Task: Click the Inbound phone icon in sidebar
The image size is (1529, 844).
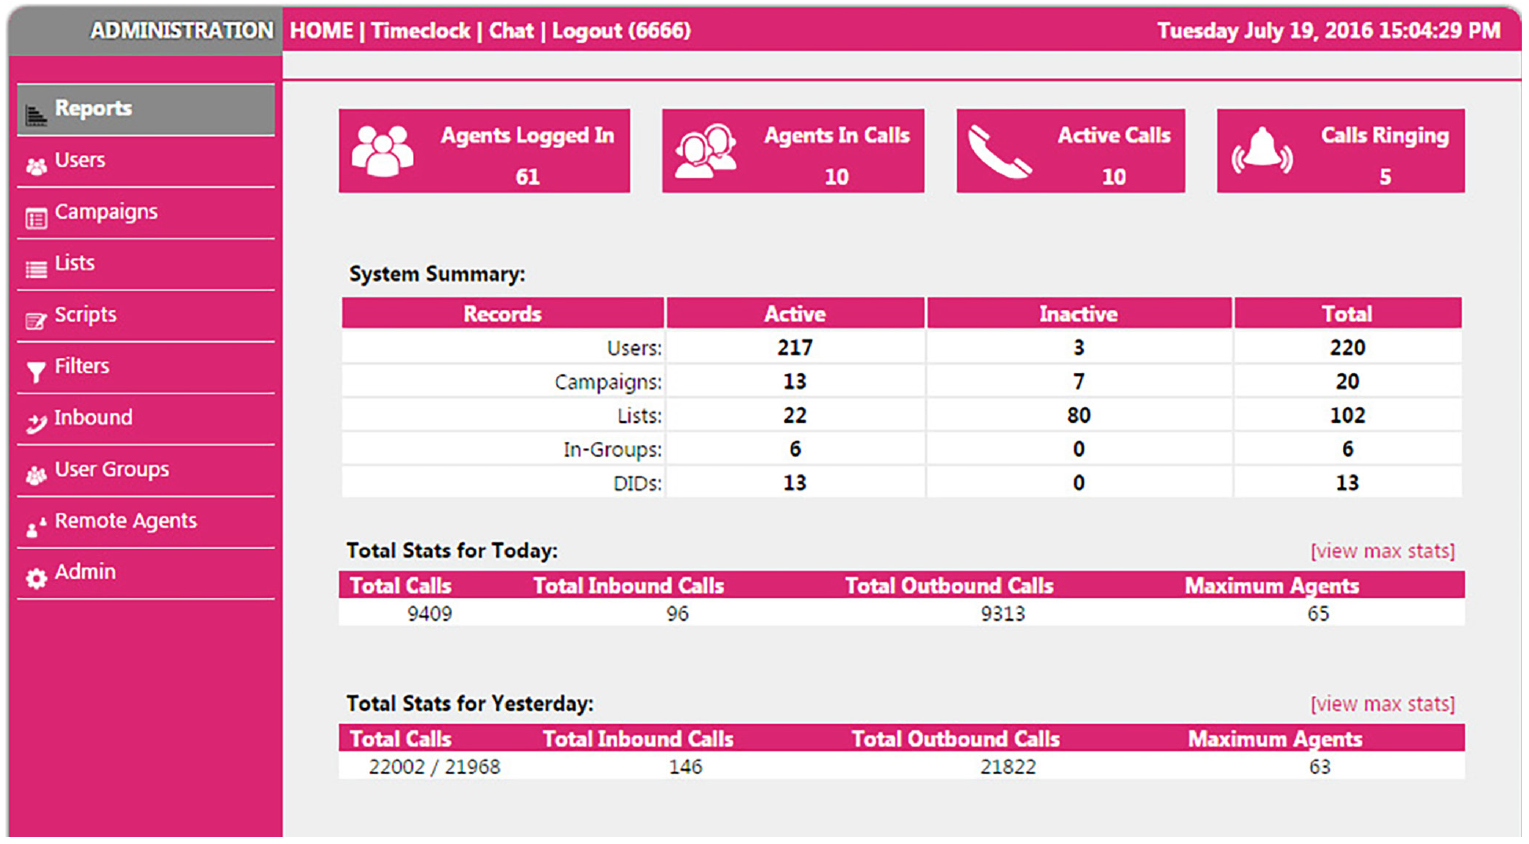Action: point(36,424)
